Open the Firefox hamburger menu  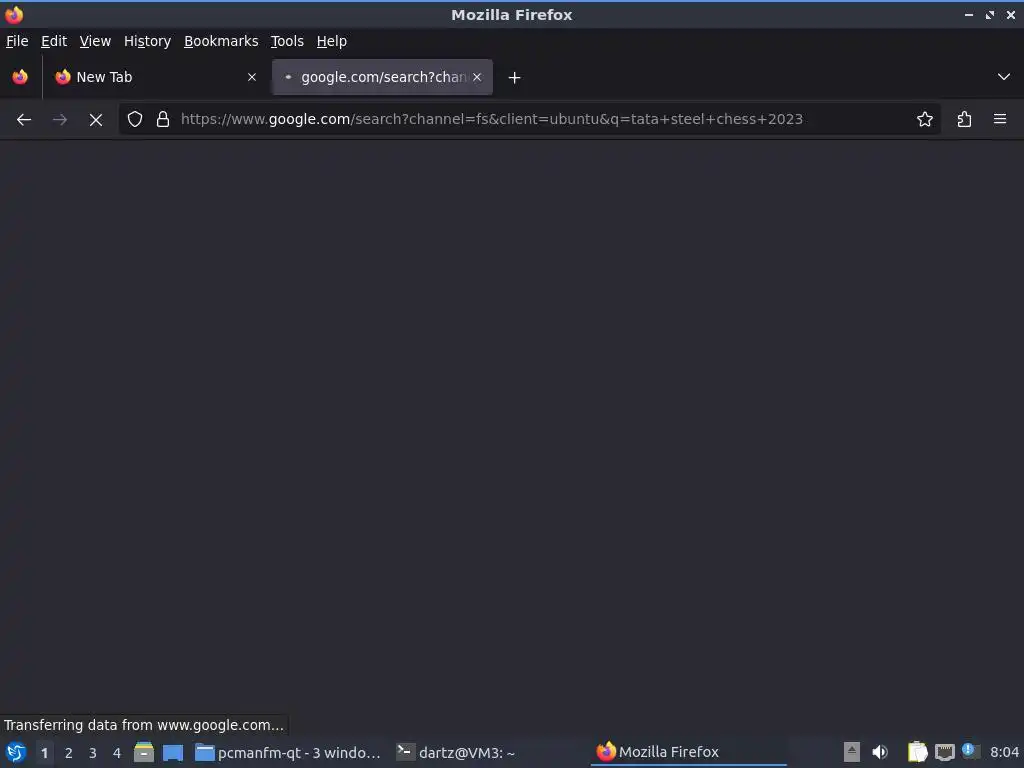(x=1000, y=120)
